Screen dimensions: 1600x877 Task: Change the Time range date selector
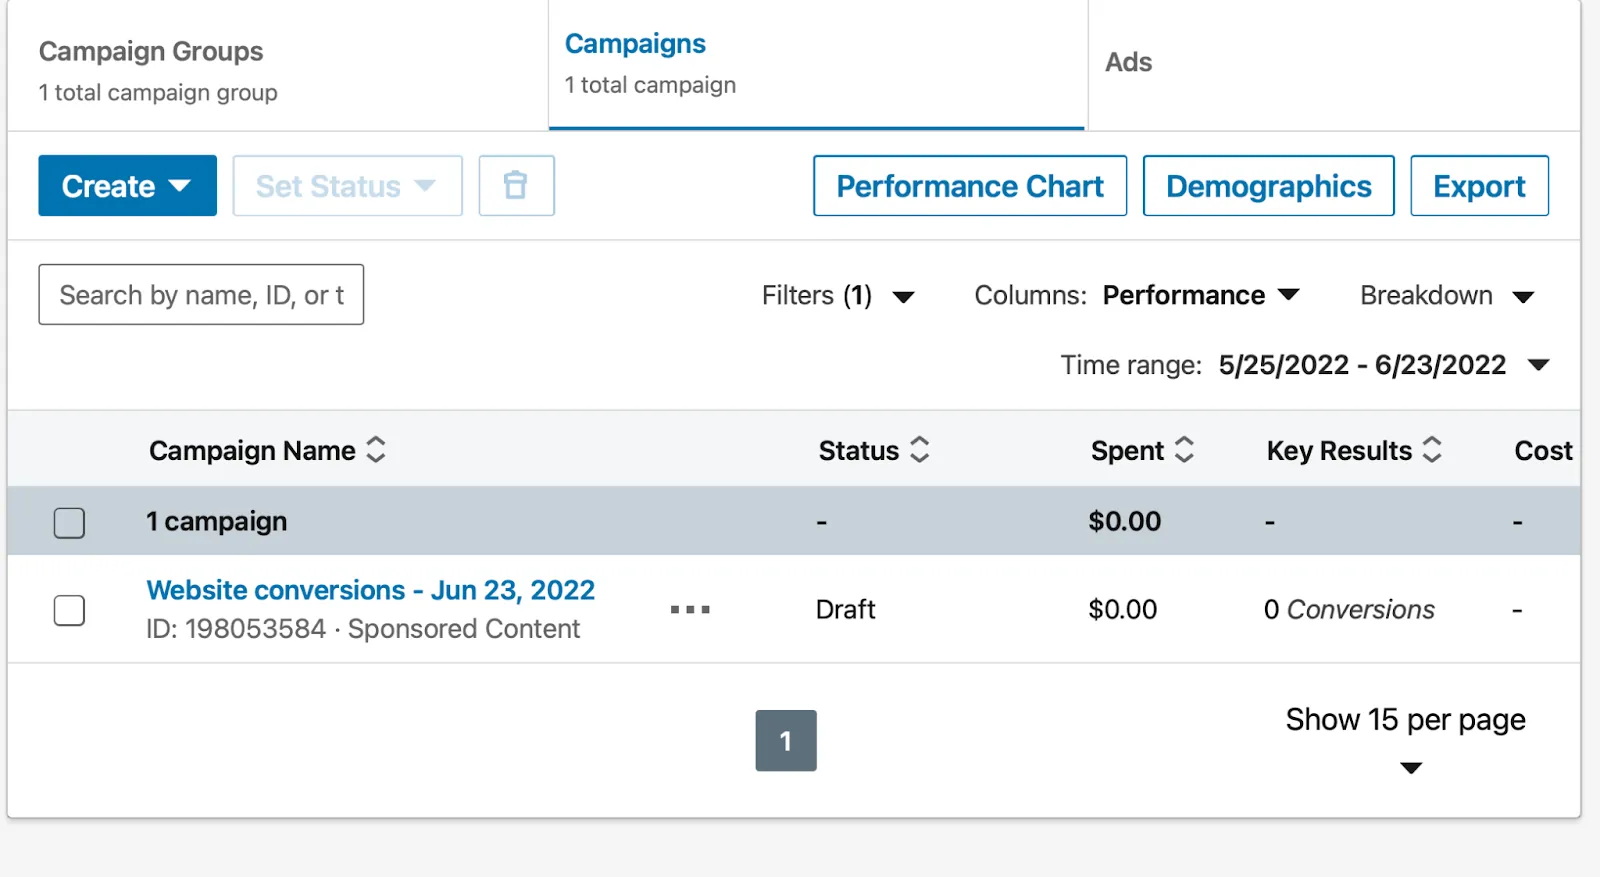pyautogui.click(x=1382, y=365)
